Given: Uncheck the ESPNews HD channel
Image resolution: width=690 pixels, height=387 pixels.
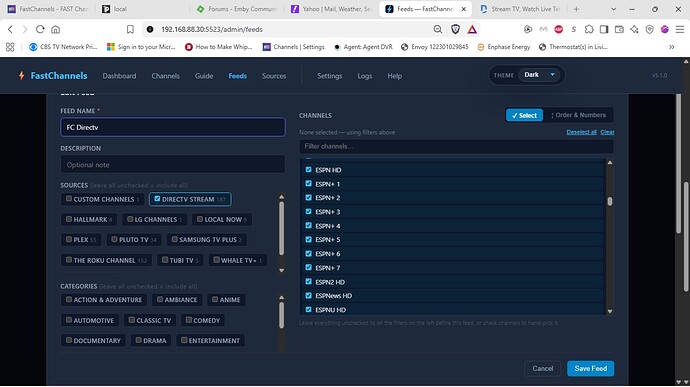Looking at the screenshot, I should point(308,295).
